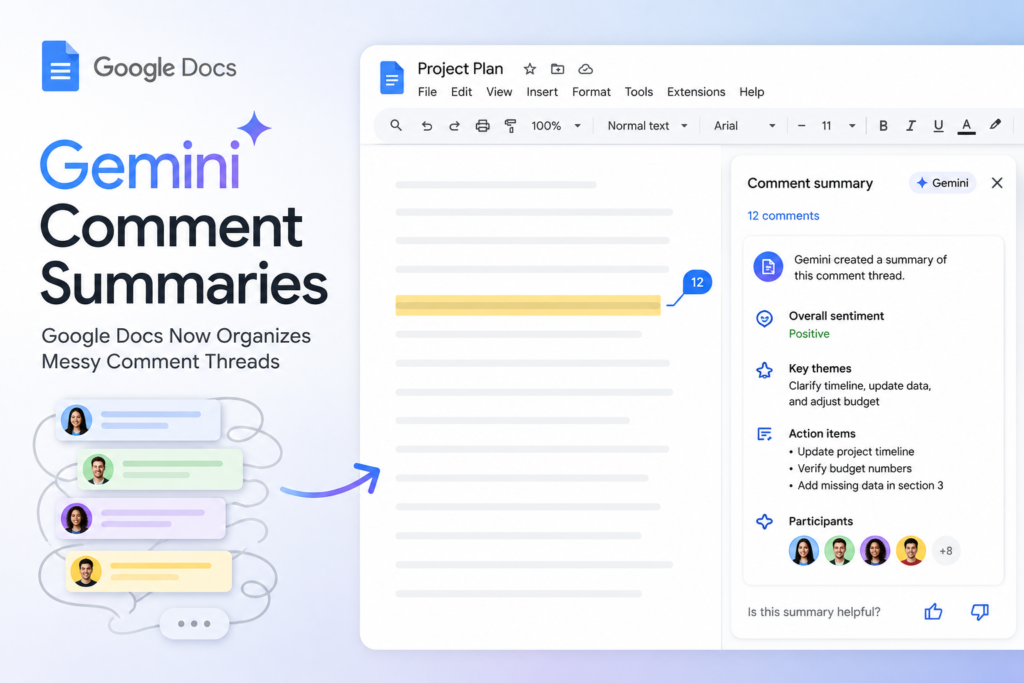Decrease font size with minus button
This screenshot has height=683, width=1024.
coord(801,126)
